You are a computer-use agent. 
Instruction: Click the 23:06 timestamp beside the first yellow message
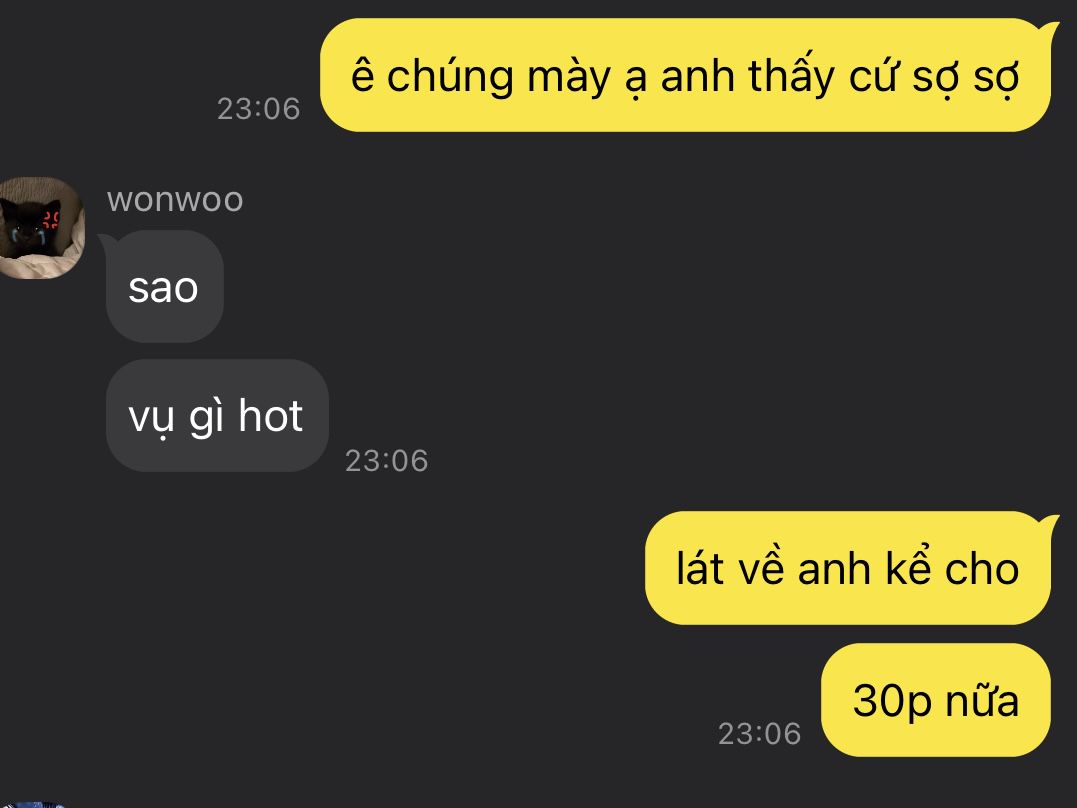tap(259, 109)
